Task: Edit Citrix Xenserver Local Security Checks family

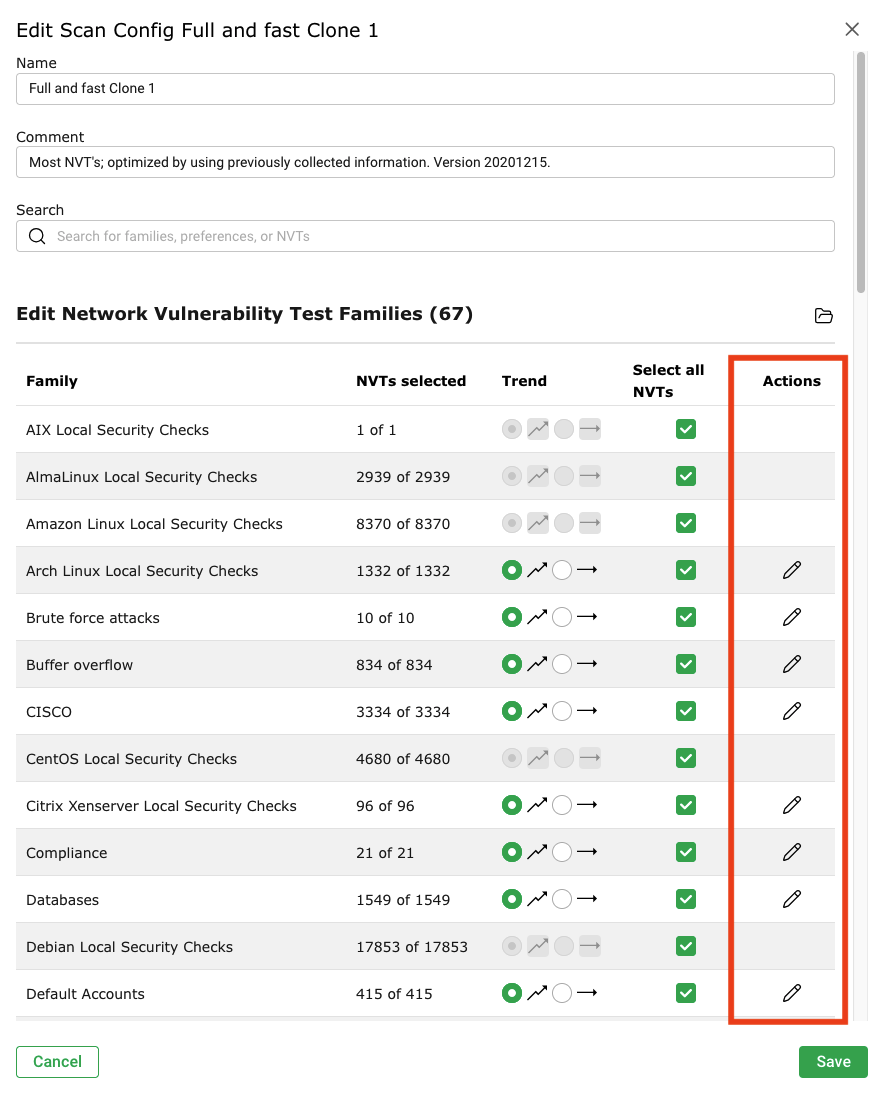Action: click(x=791, y=805)
